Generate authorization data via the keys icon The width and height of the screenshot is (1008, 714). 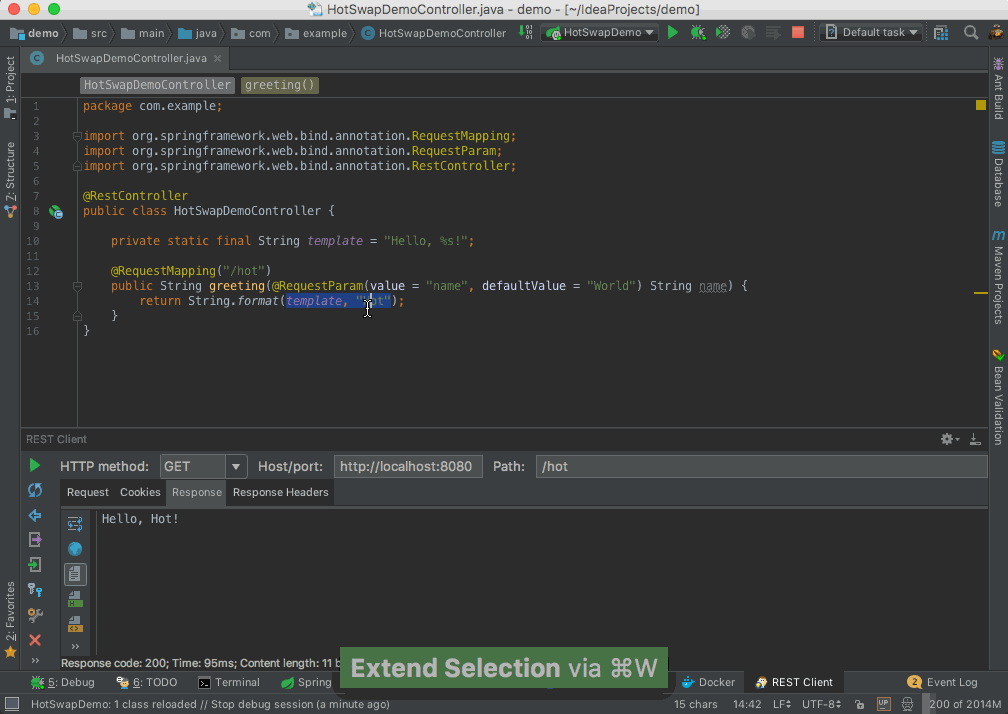[x=34, y=590]
